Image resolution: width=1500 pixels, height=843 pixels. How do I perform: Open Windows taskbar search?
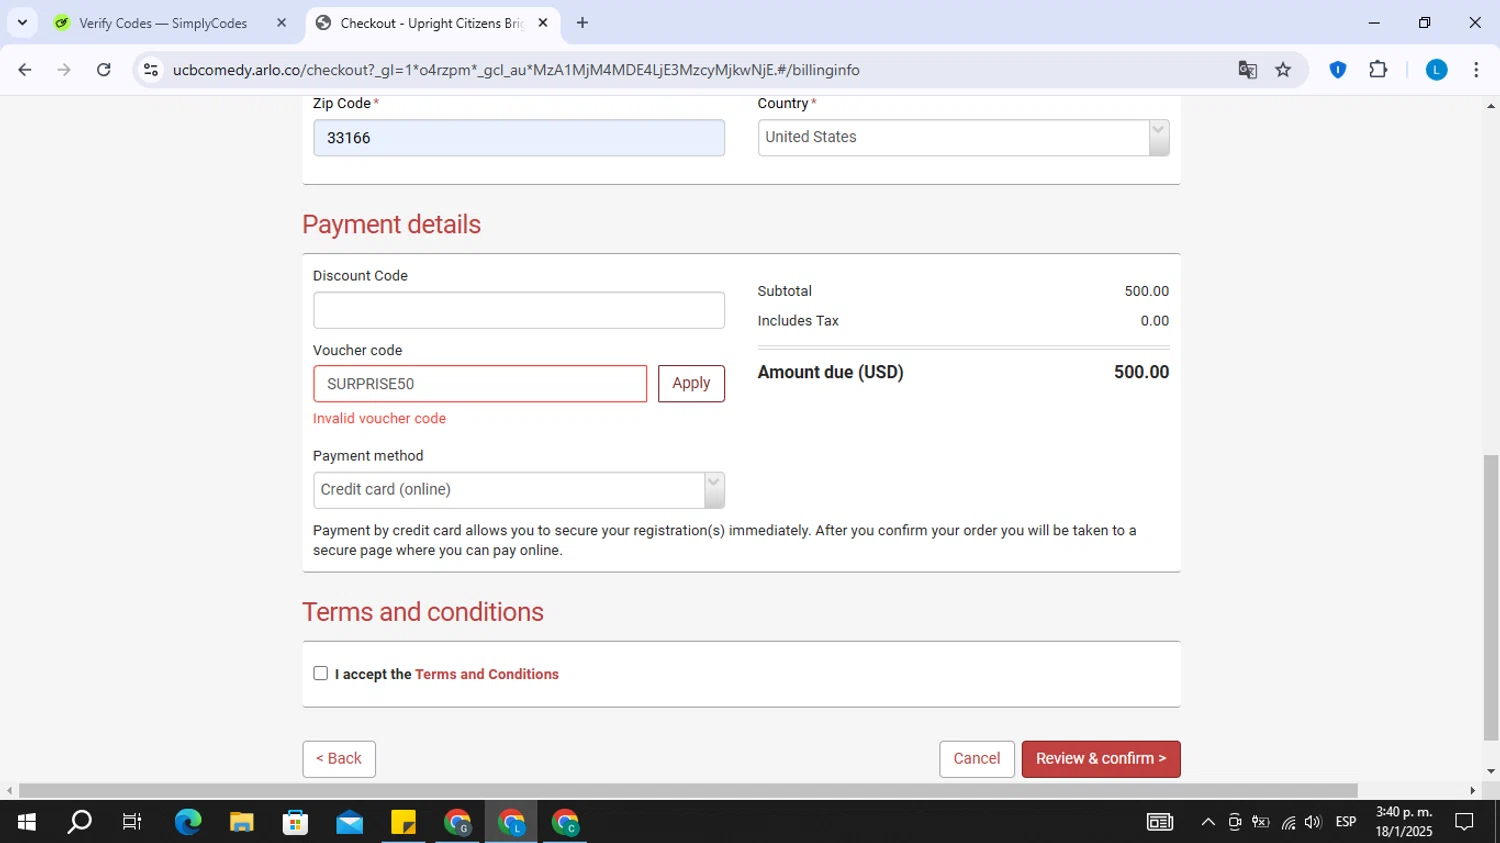pos(79,822)
